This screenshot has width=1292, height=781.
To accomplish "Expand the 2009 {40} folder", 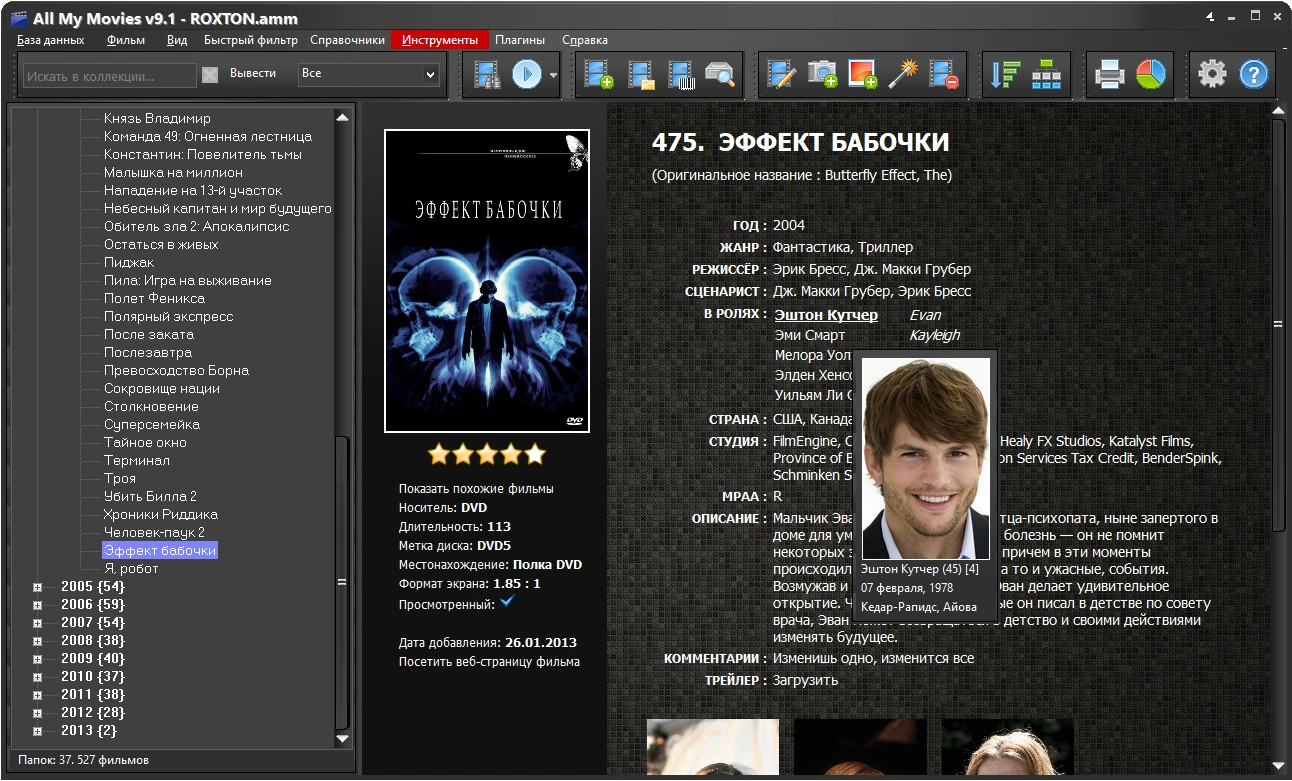I will click(x=37, y=659).
